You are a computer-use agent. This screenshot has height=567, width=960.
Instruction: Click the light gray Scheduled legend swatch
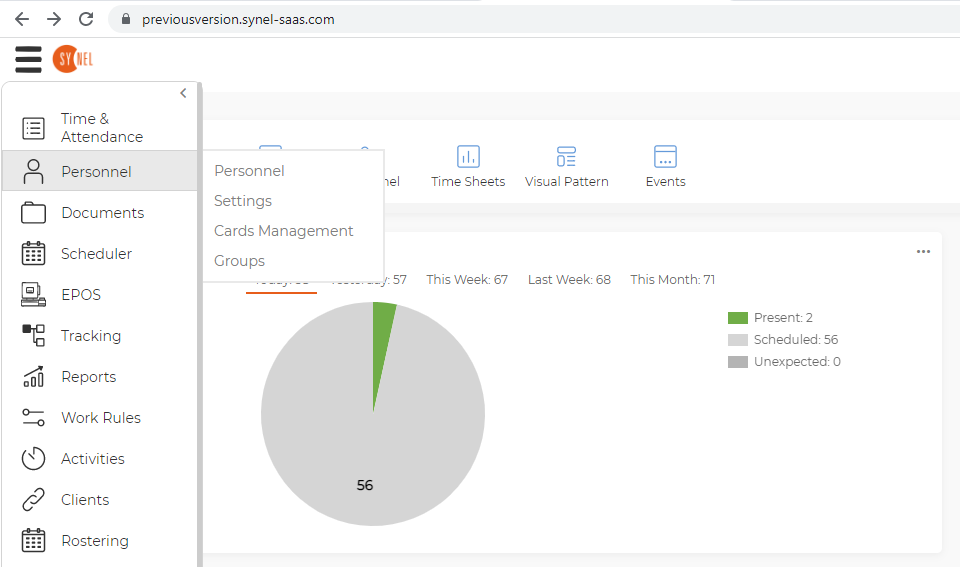pos(738,340)
